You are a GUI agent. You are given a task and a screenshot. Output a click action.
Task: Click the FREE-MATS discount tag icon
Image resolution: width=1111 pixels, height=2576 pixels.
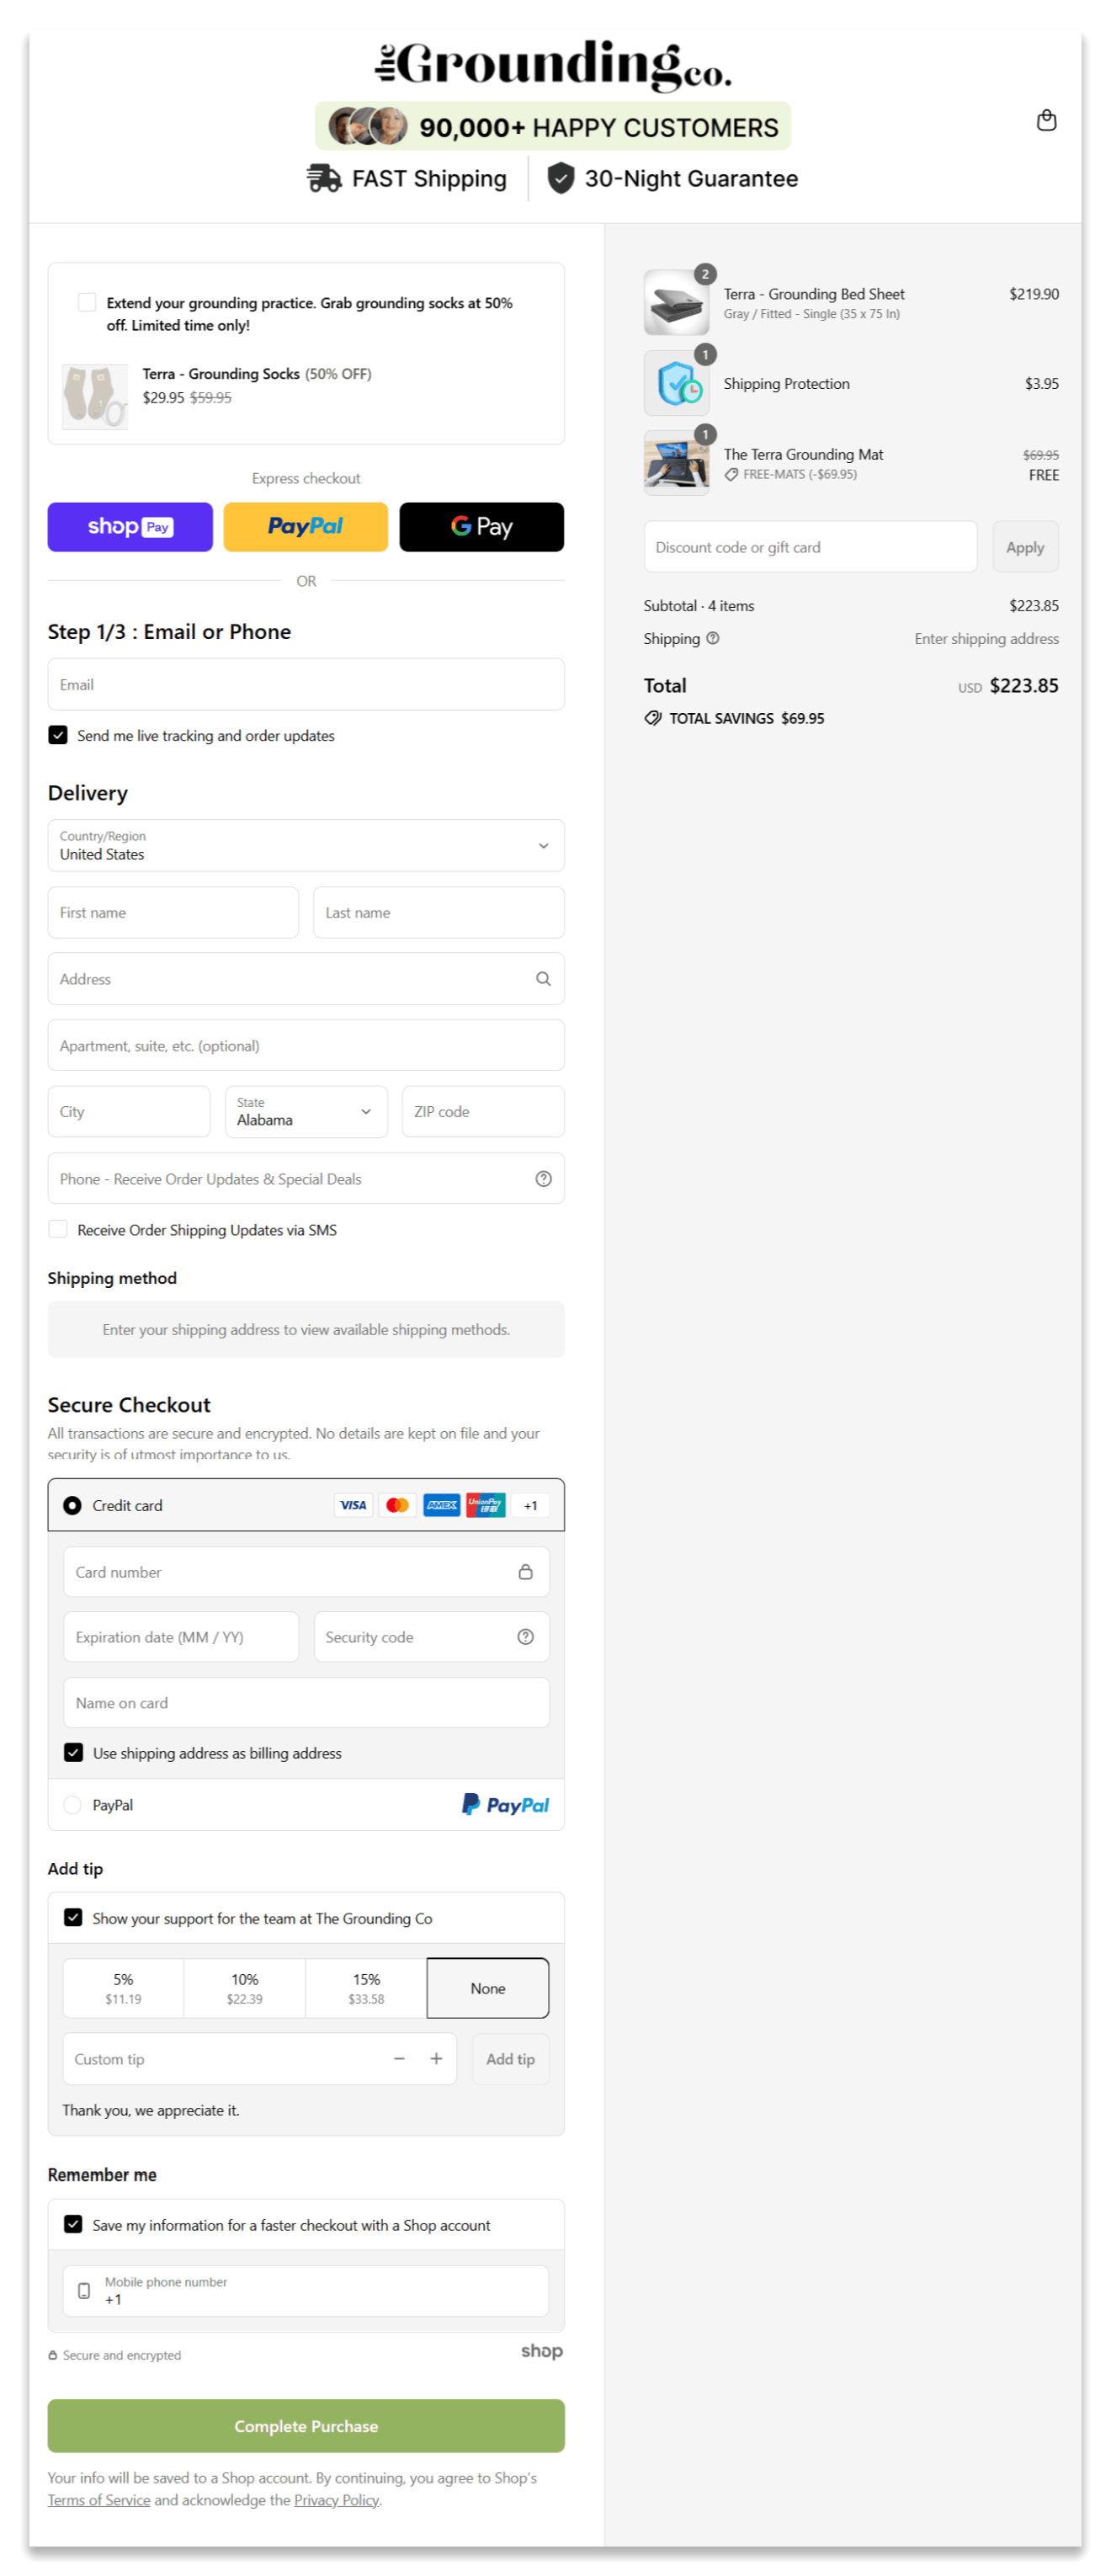[731, 474]
